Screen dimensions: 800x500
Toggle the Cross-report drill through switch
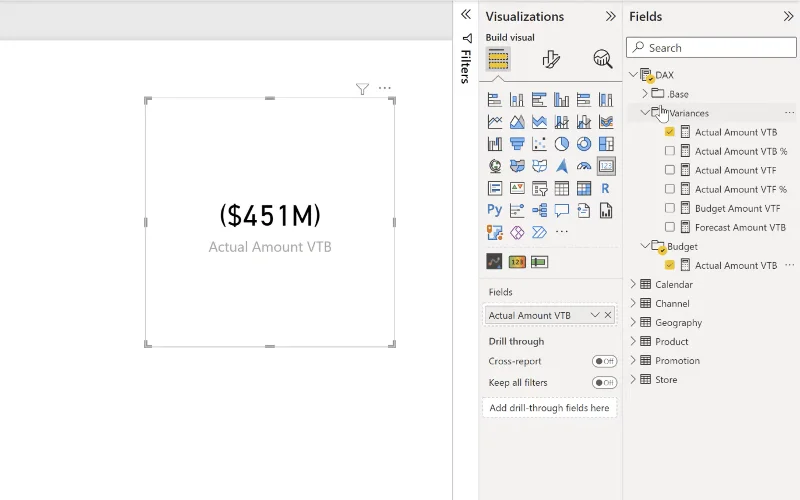[x=605, y=361]
